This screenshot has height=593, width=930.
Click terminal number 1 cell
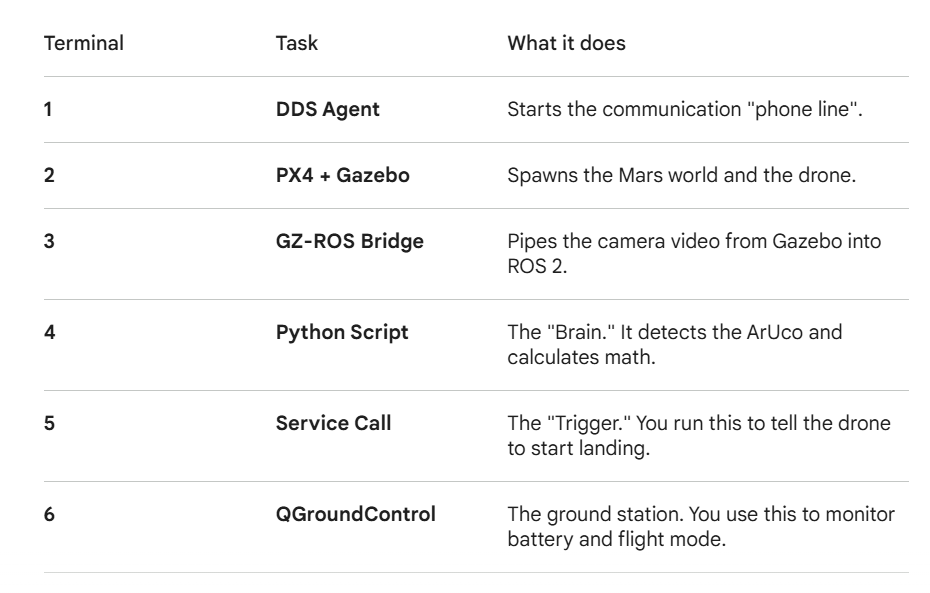(48, 110)
